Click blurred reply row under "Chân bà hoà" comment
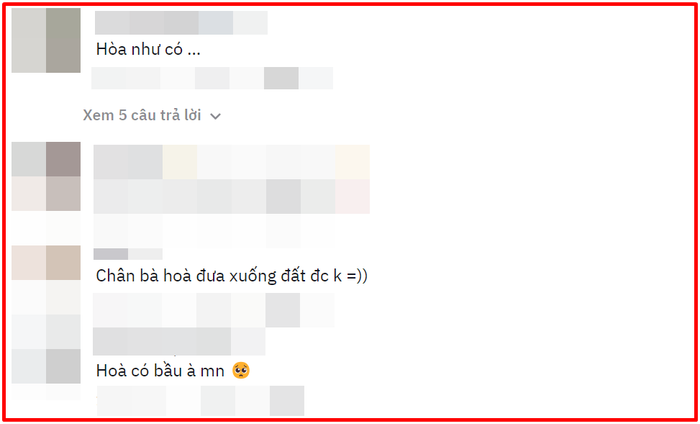Viewport: 700px width, 424px height. pos(213,310)
